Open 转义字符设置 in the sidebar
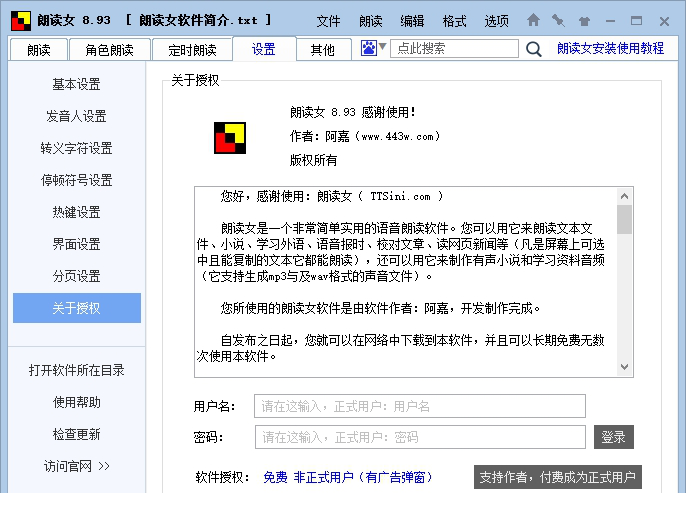 tap(77, 148)
